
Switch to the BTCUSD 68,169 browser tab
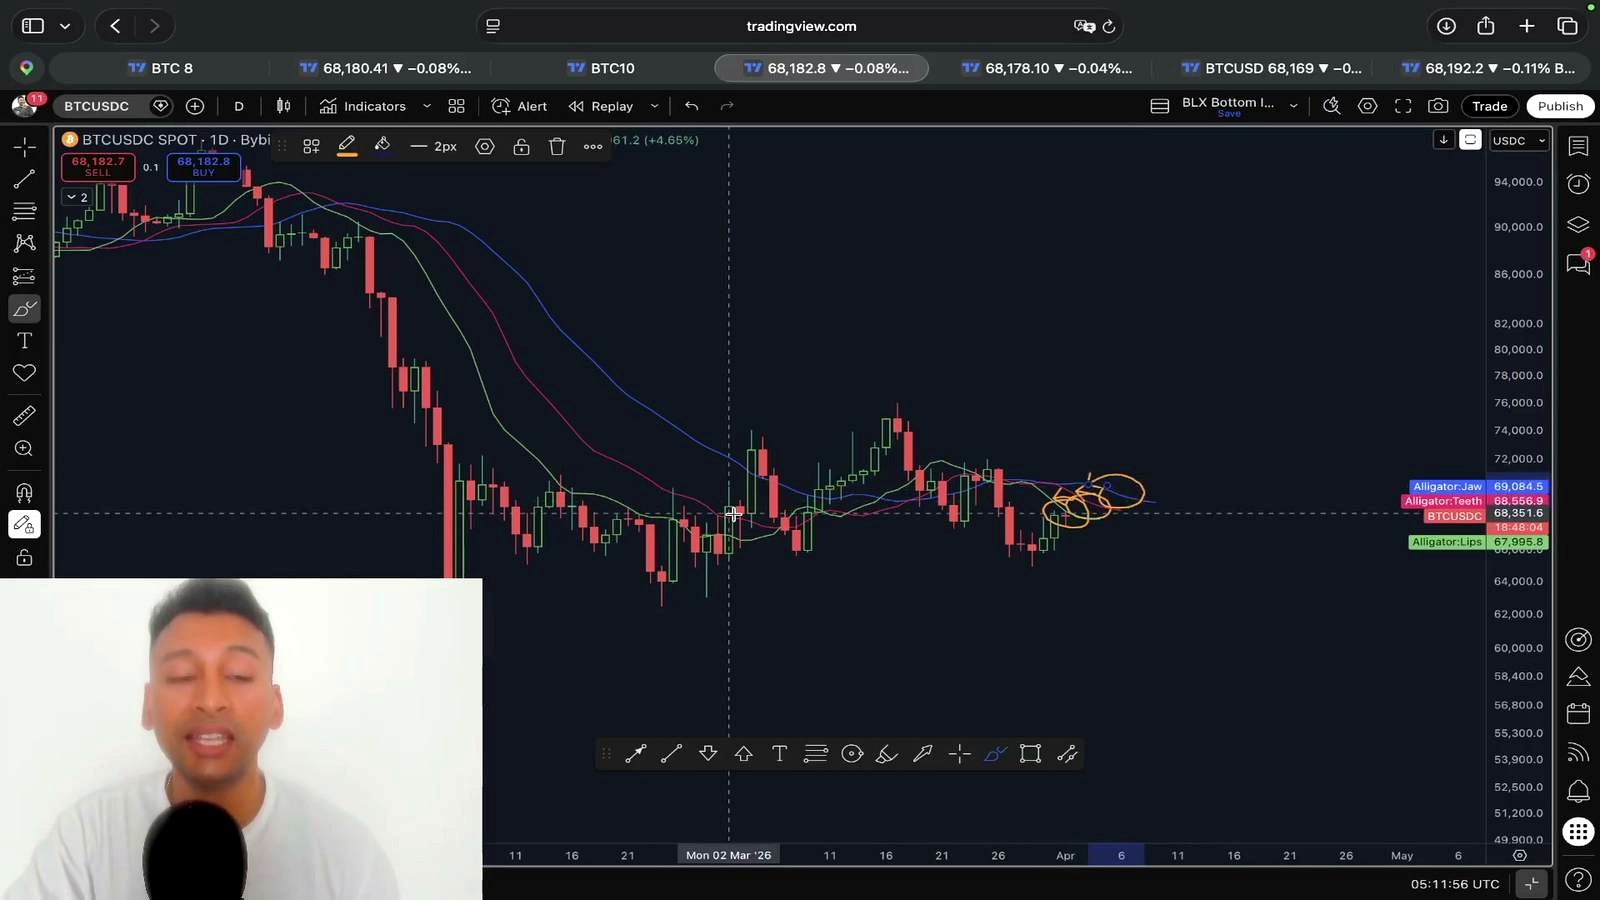click(1271, 68)
